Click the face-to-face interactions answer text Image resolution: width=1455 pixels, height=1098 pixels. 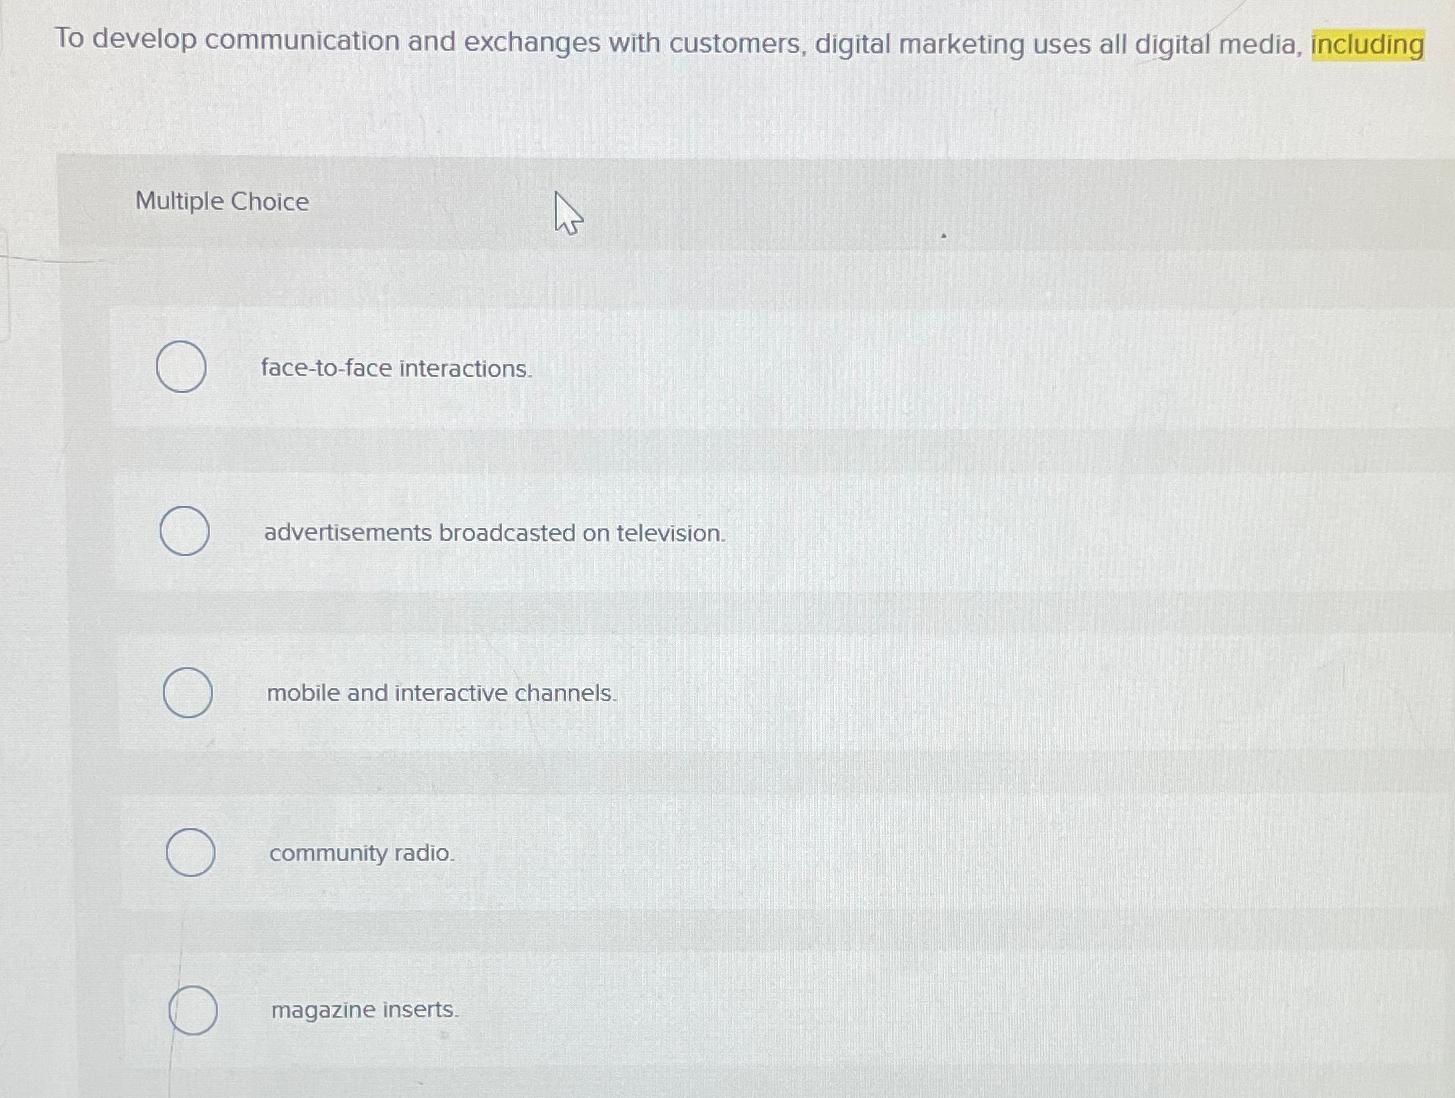(397, 368)
